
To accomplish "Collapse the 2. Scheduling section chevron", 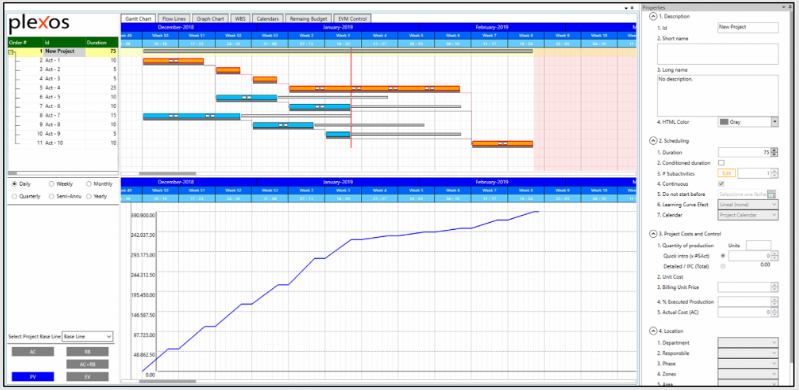I will coord(653,141).
